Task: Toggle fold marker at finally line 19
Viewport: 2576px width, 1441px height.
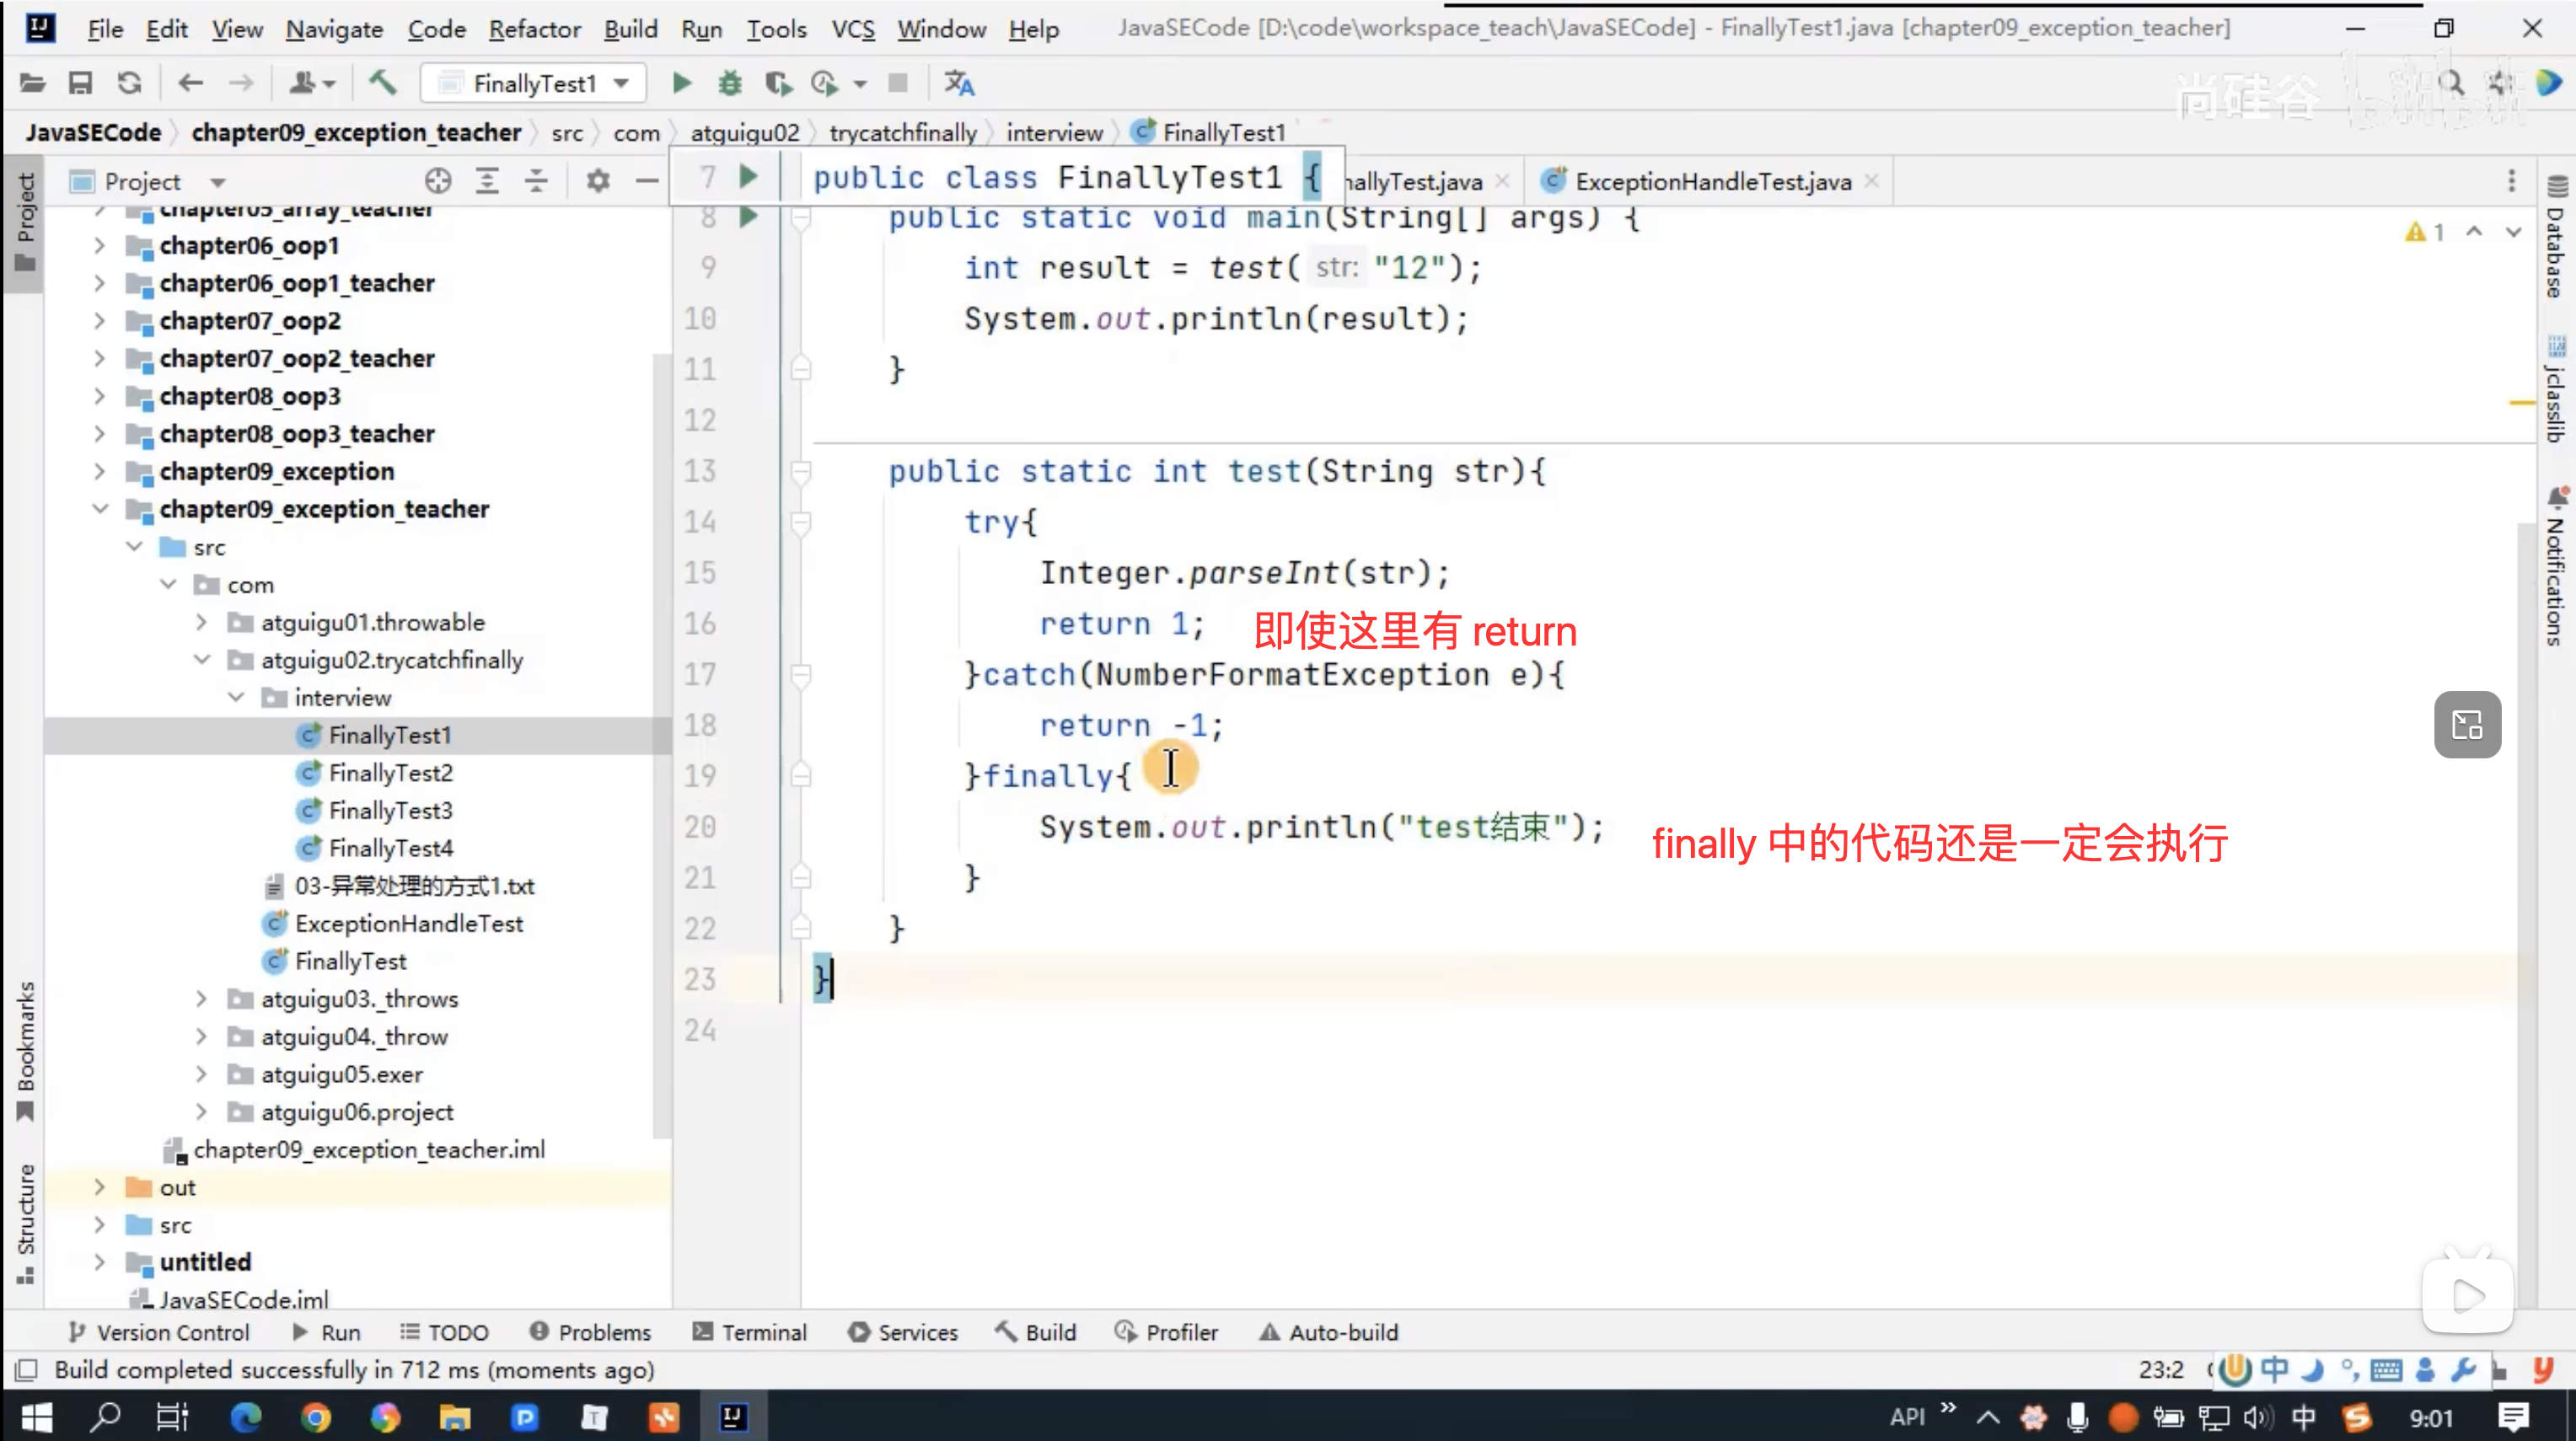Action: pos(801,775)
